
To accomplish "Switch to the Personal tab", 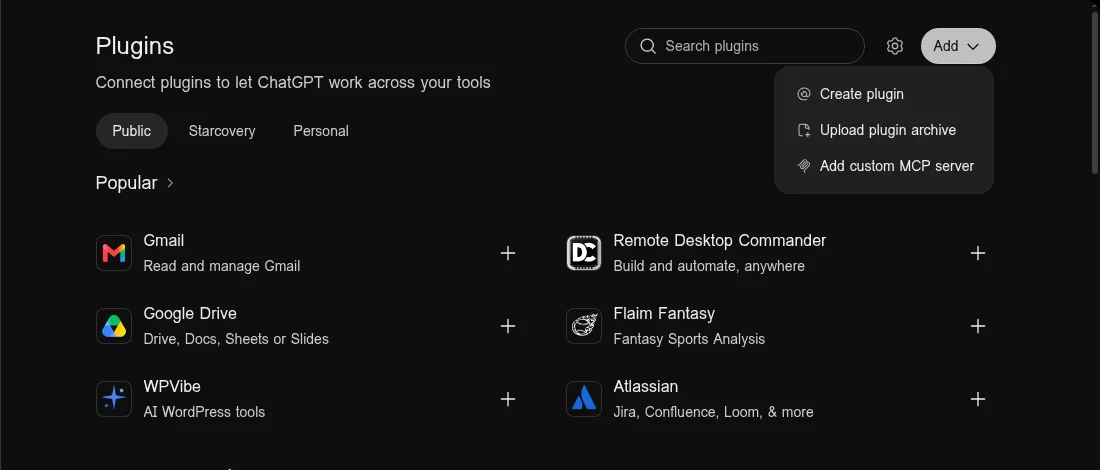I will pyautogui.click(x=321, y=131).
